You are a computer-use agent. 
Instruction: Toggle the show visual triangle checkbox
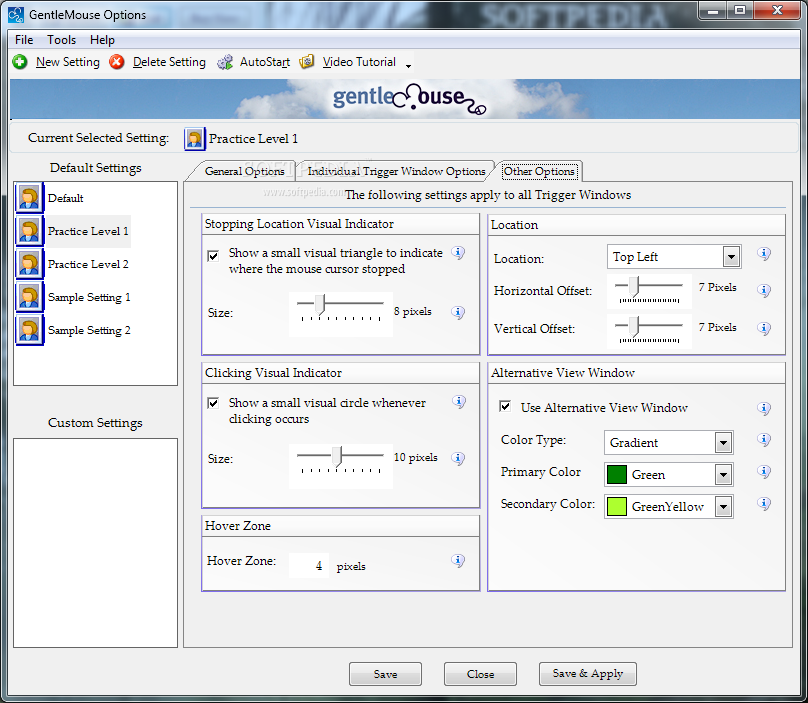click(213, 256)
